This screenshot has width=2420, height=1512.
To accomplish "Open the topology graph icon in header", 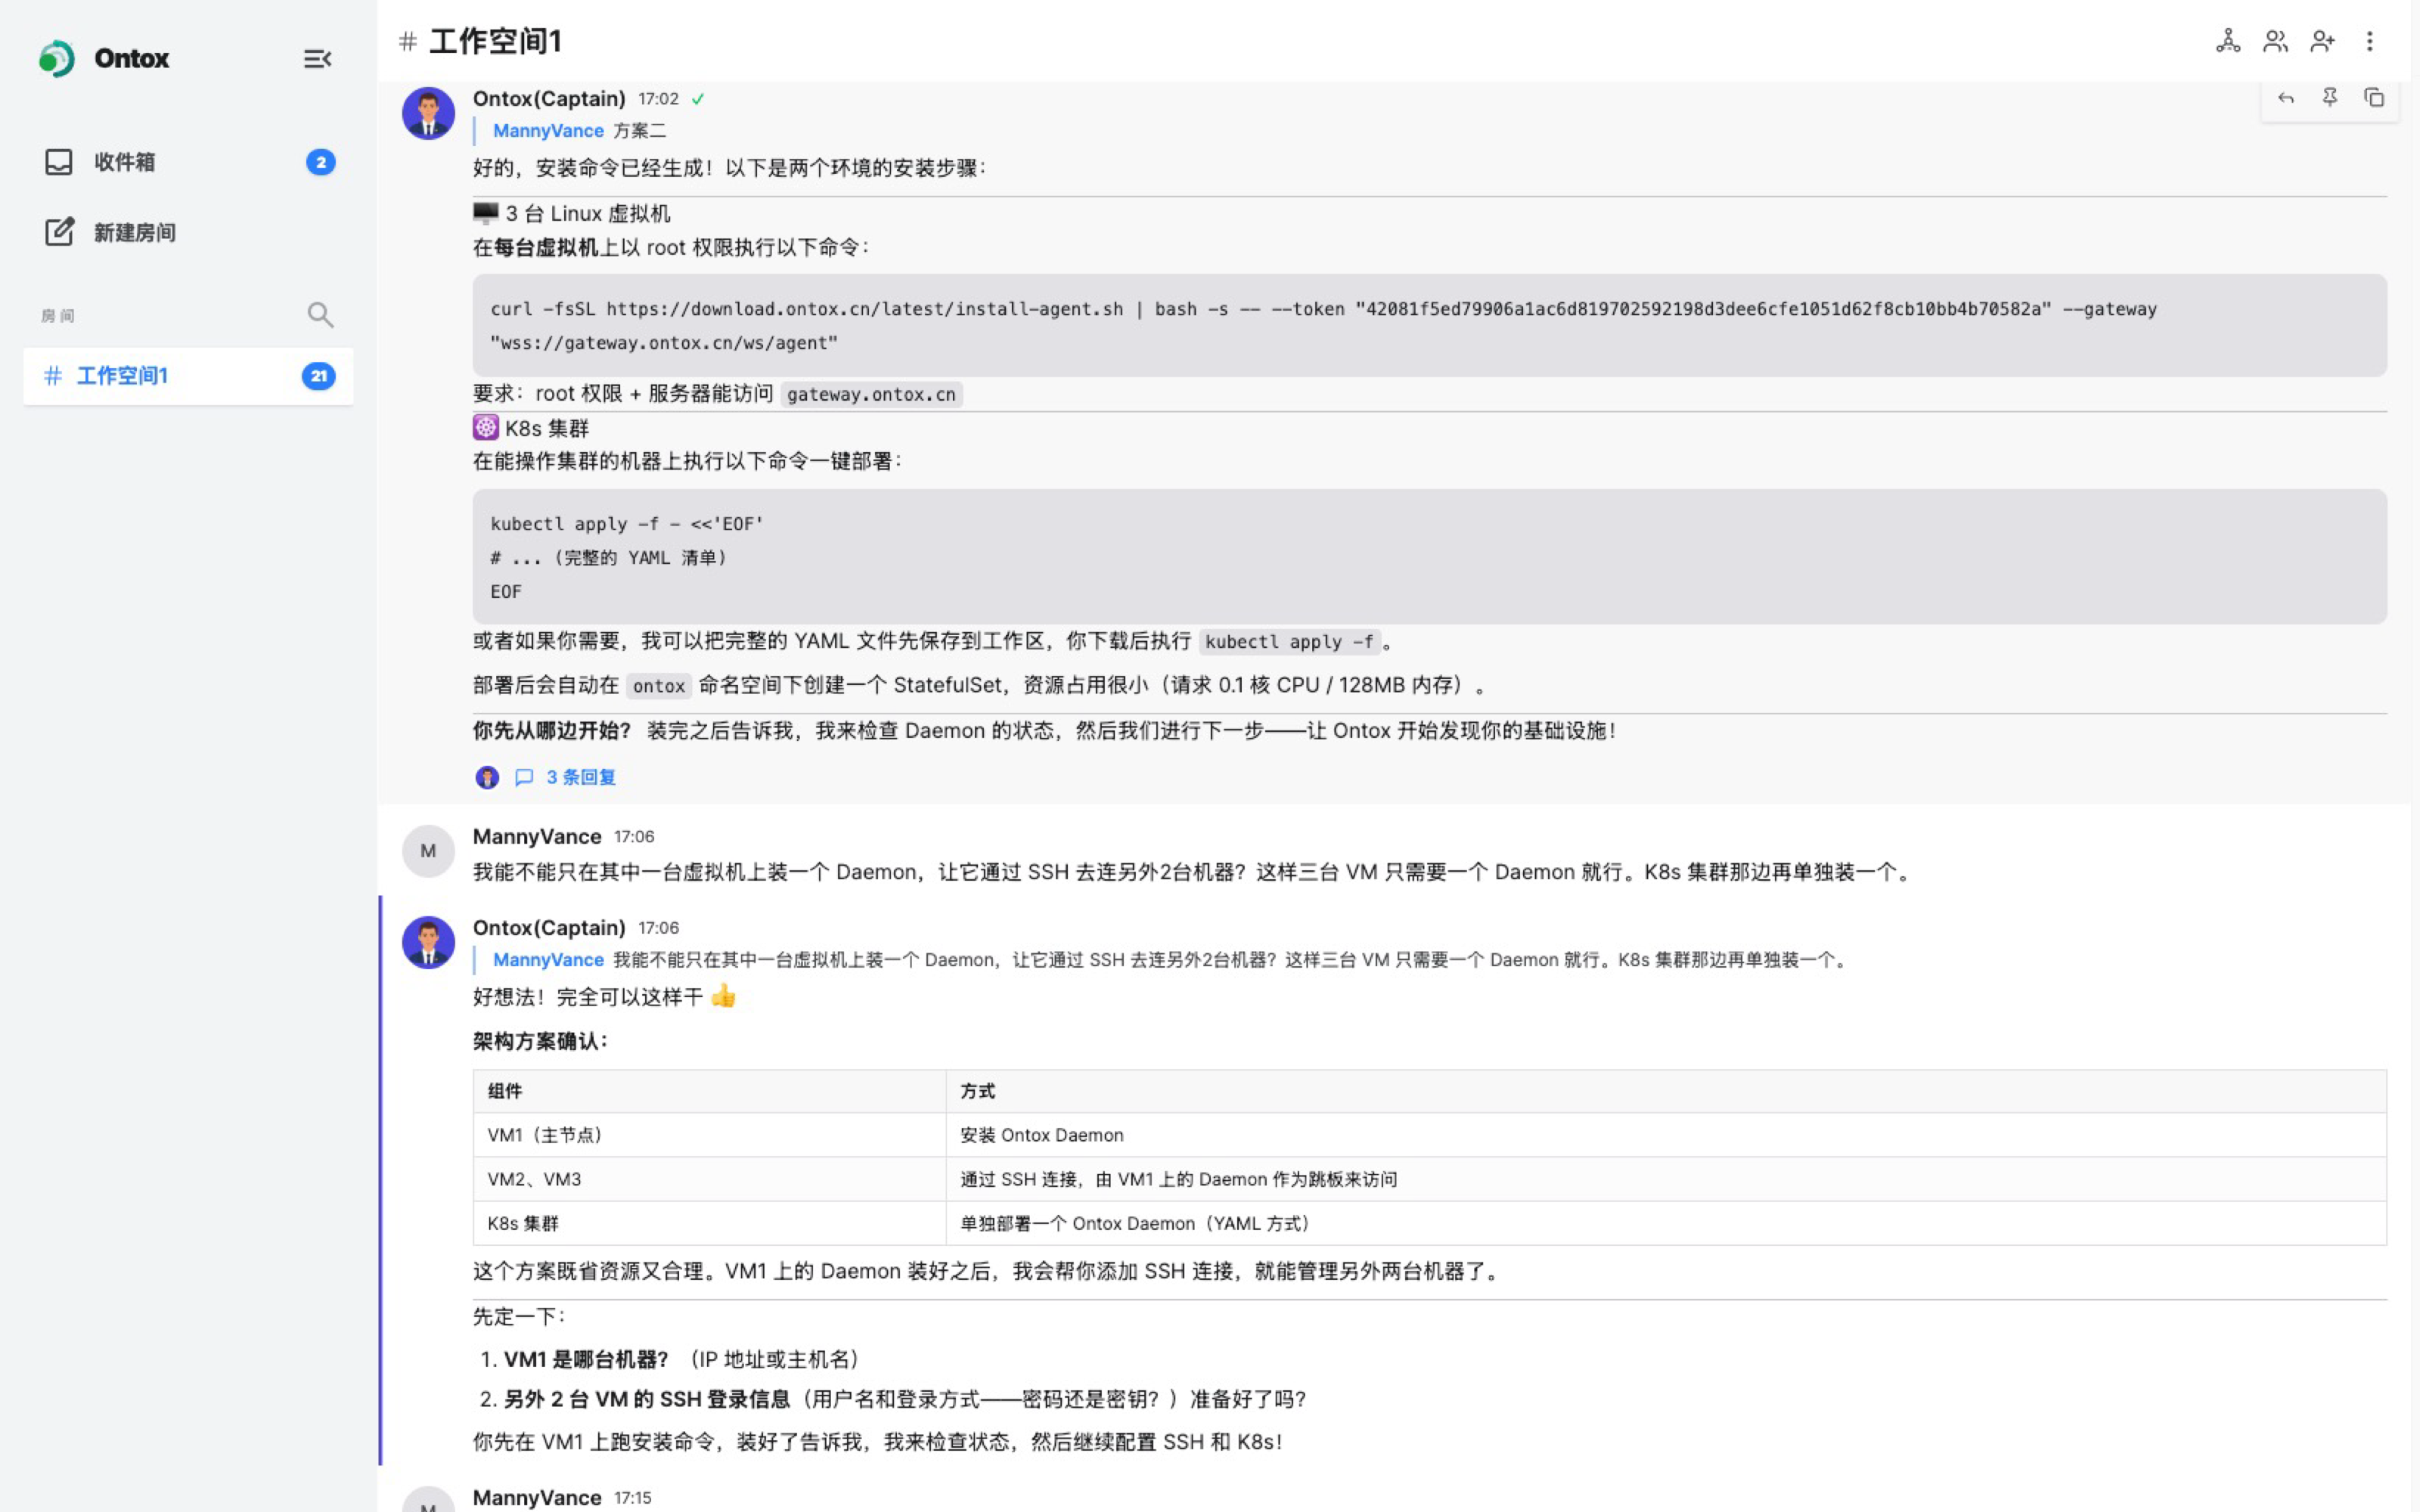I will coord(2228,41).
